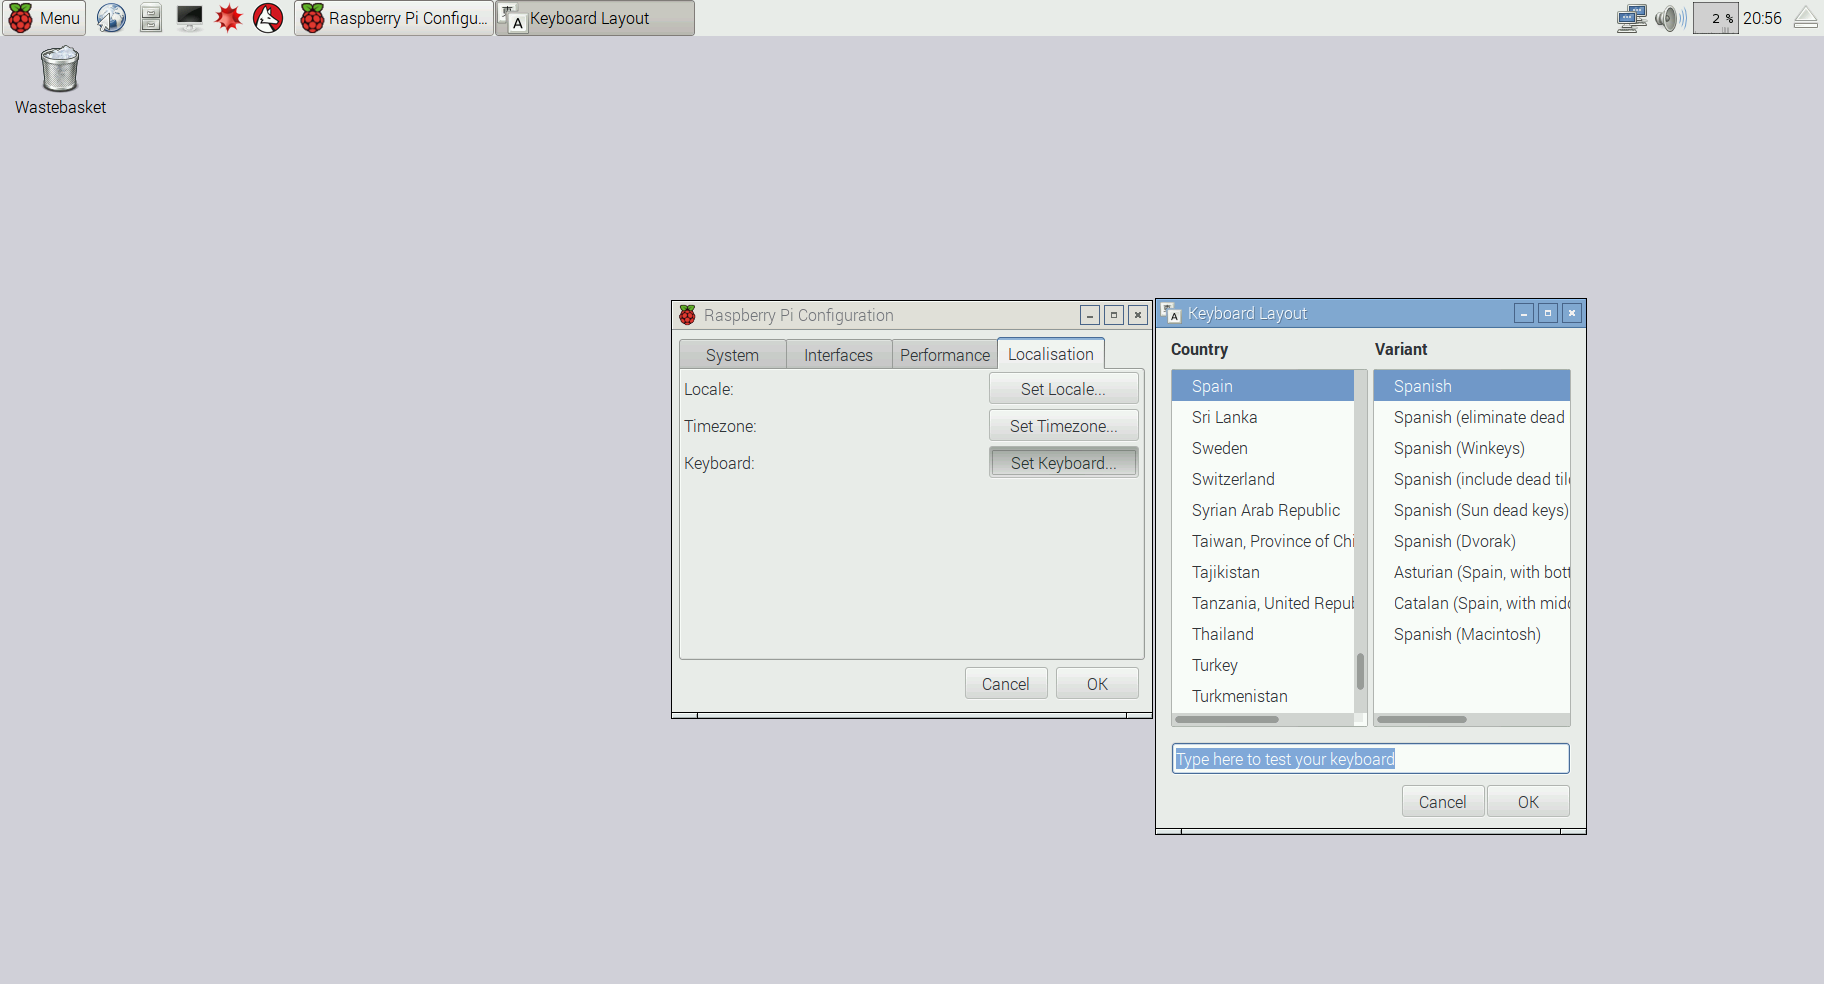Click the Set Locale... button
The image size is (1824, 984).
[1064, 389]
